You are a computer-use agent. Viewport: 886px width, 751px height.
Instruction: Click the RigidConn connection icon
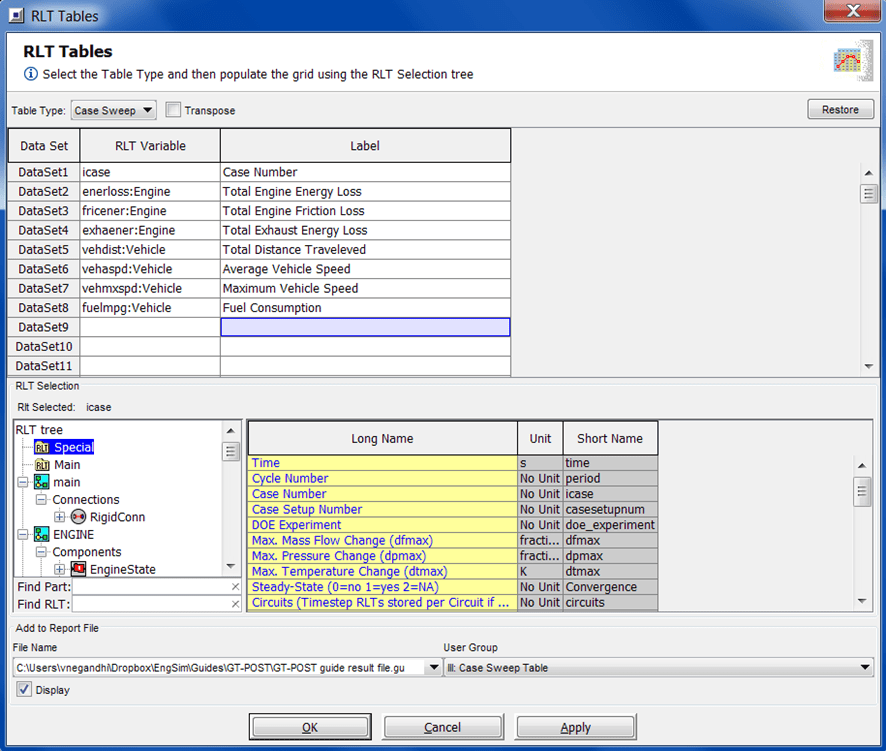(x=79, y=516)
